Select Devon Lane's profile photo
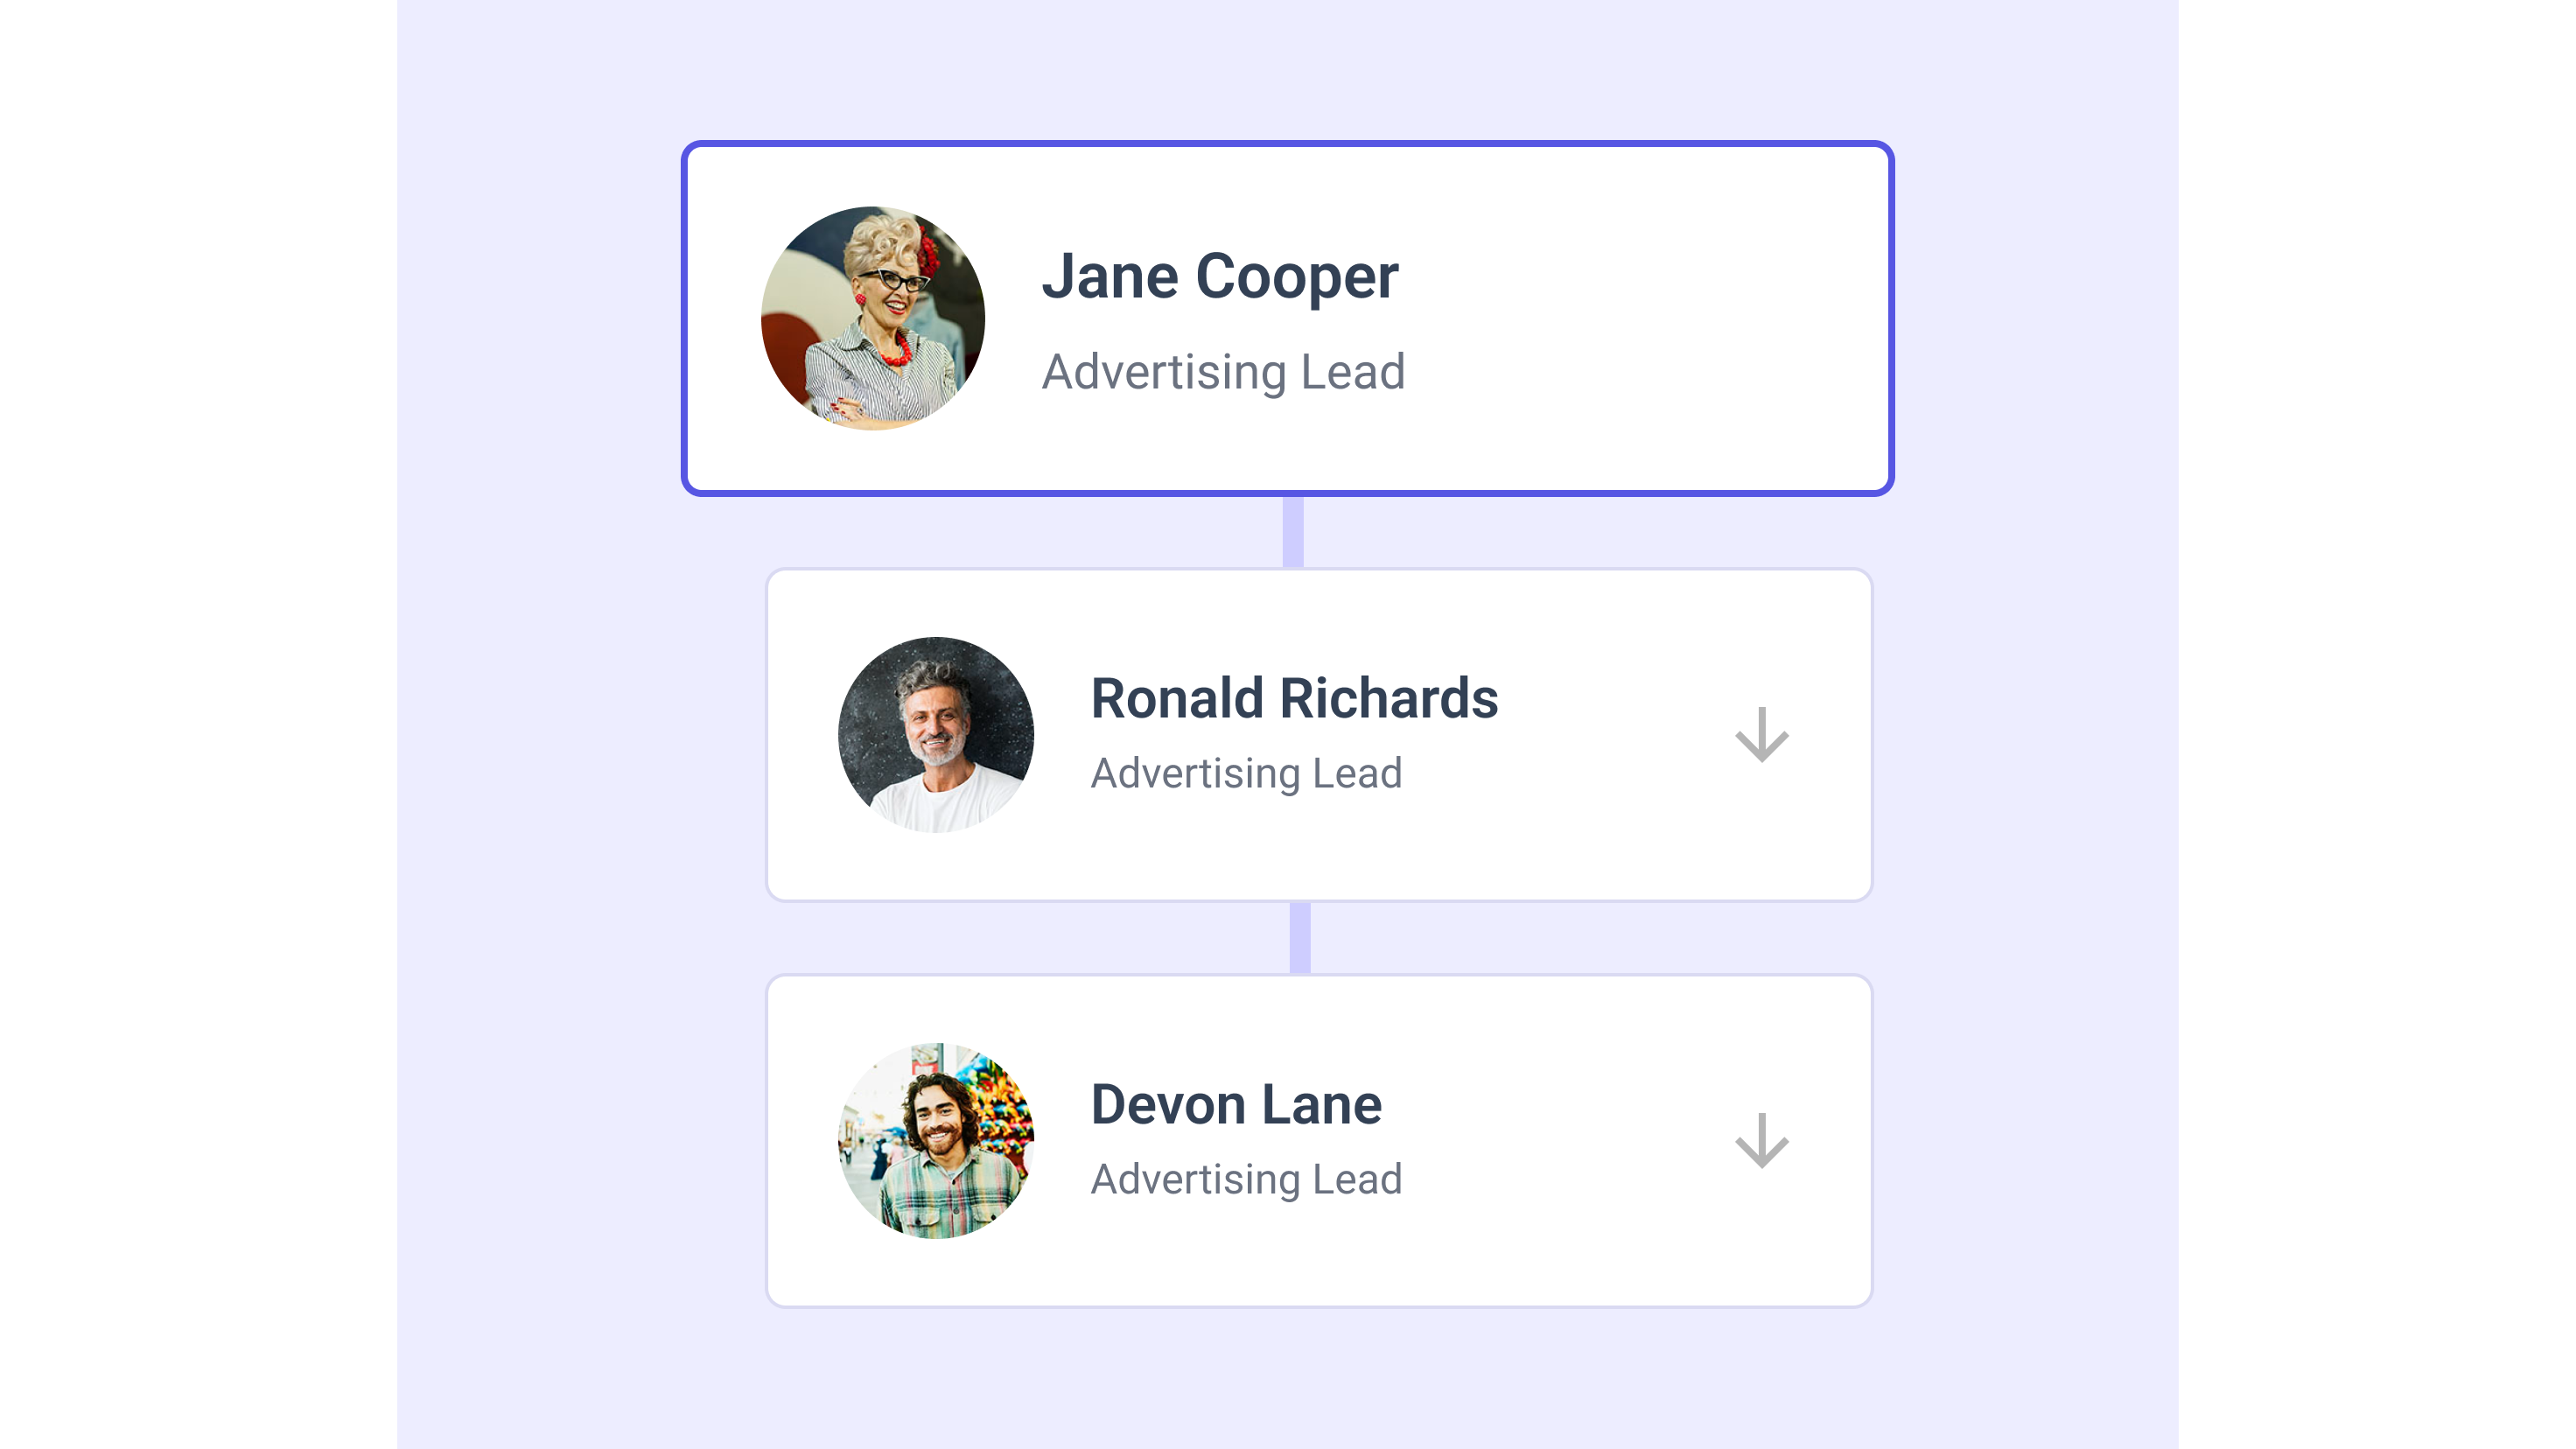The image size is (2576, 1449). [x=936, y=1141]
